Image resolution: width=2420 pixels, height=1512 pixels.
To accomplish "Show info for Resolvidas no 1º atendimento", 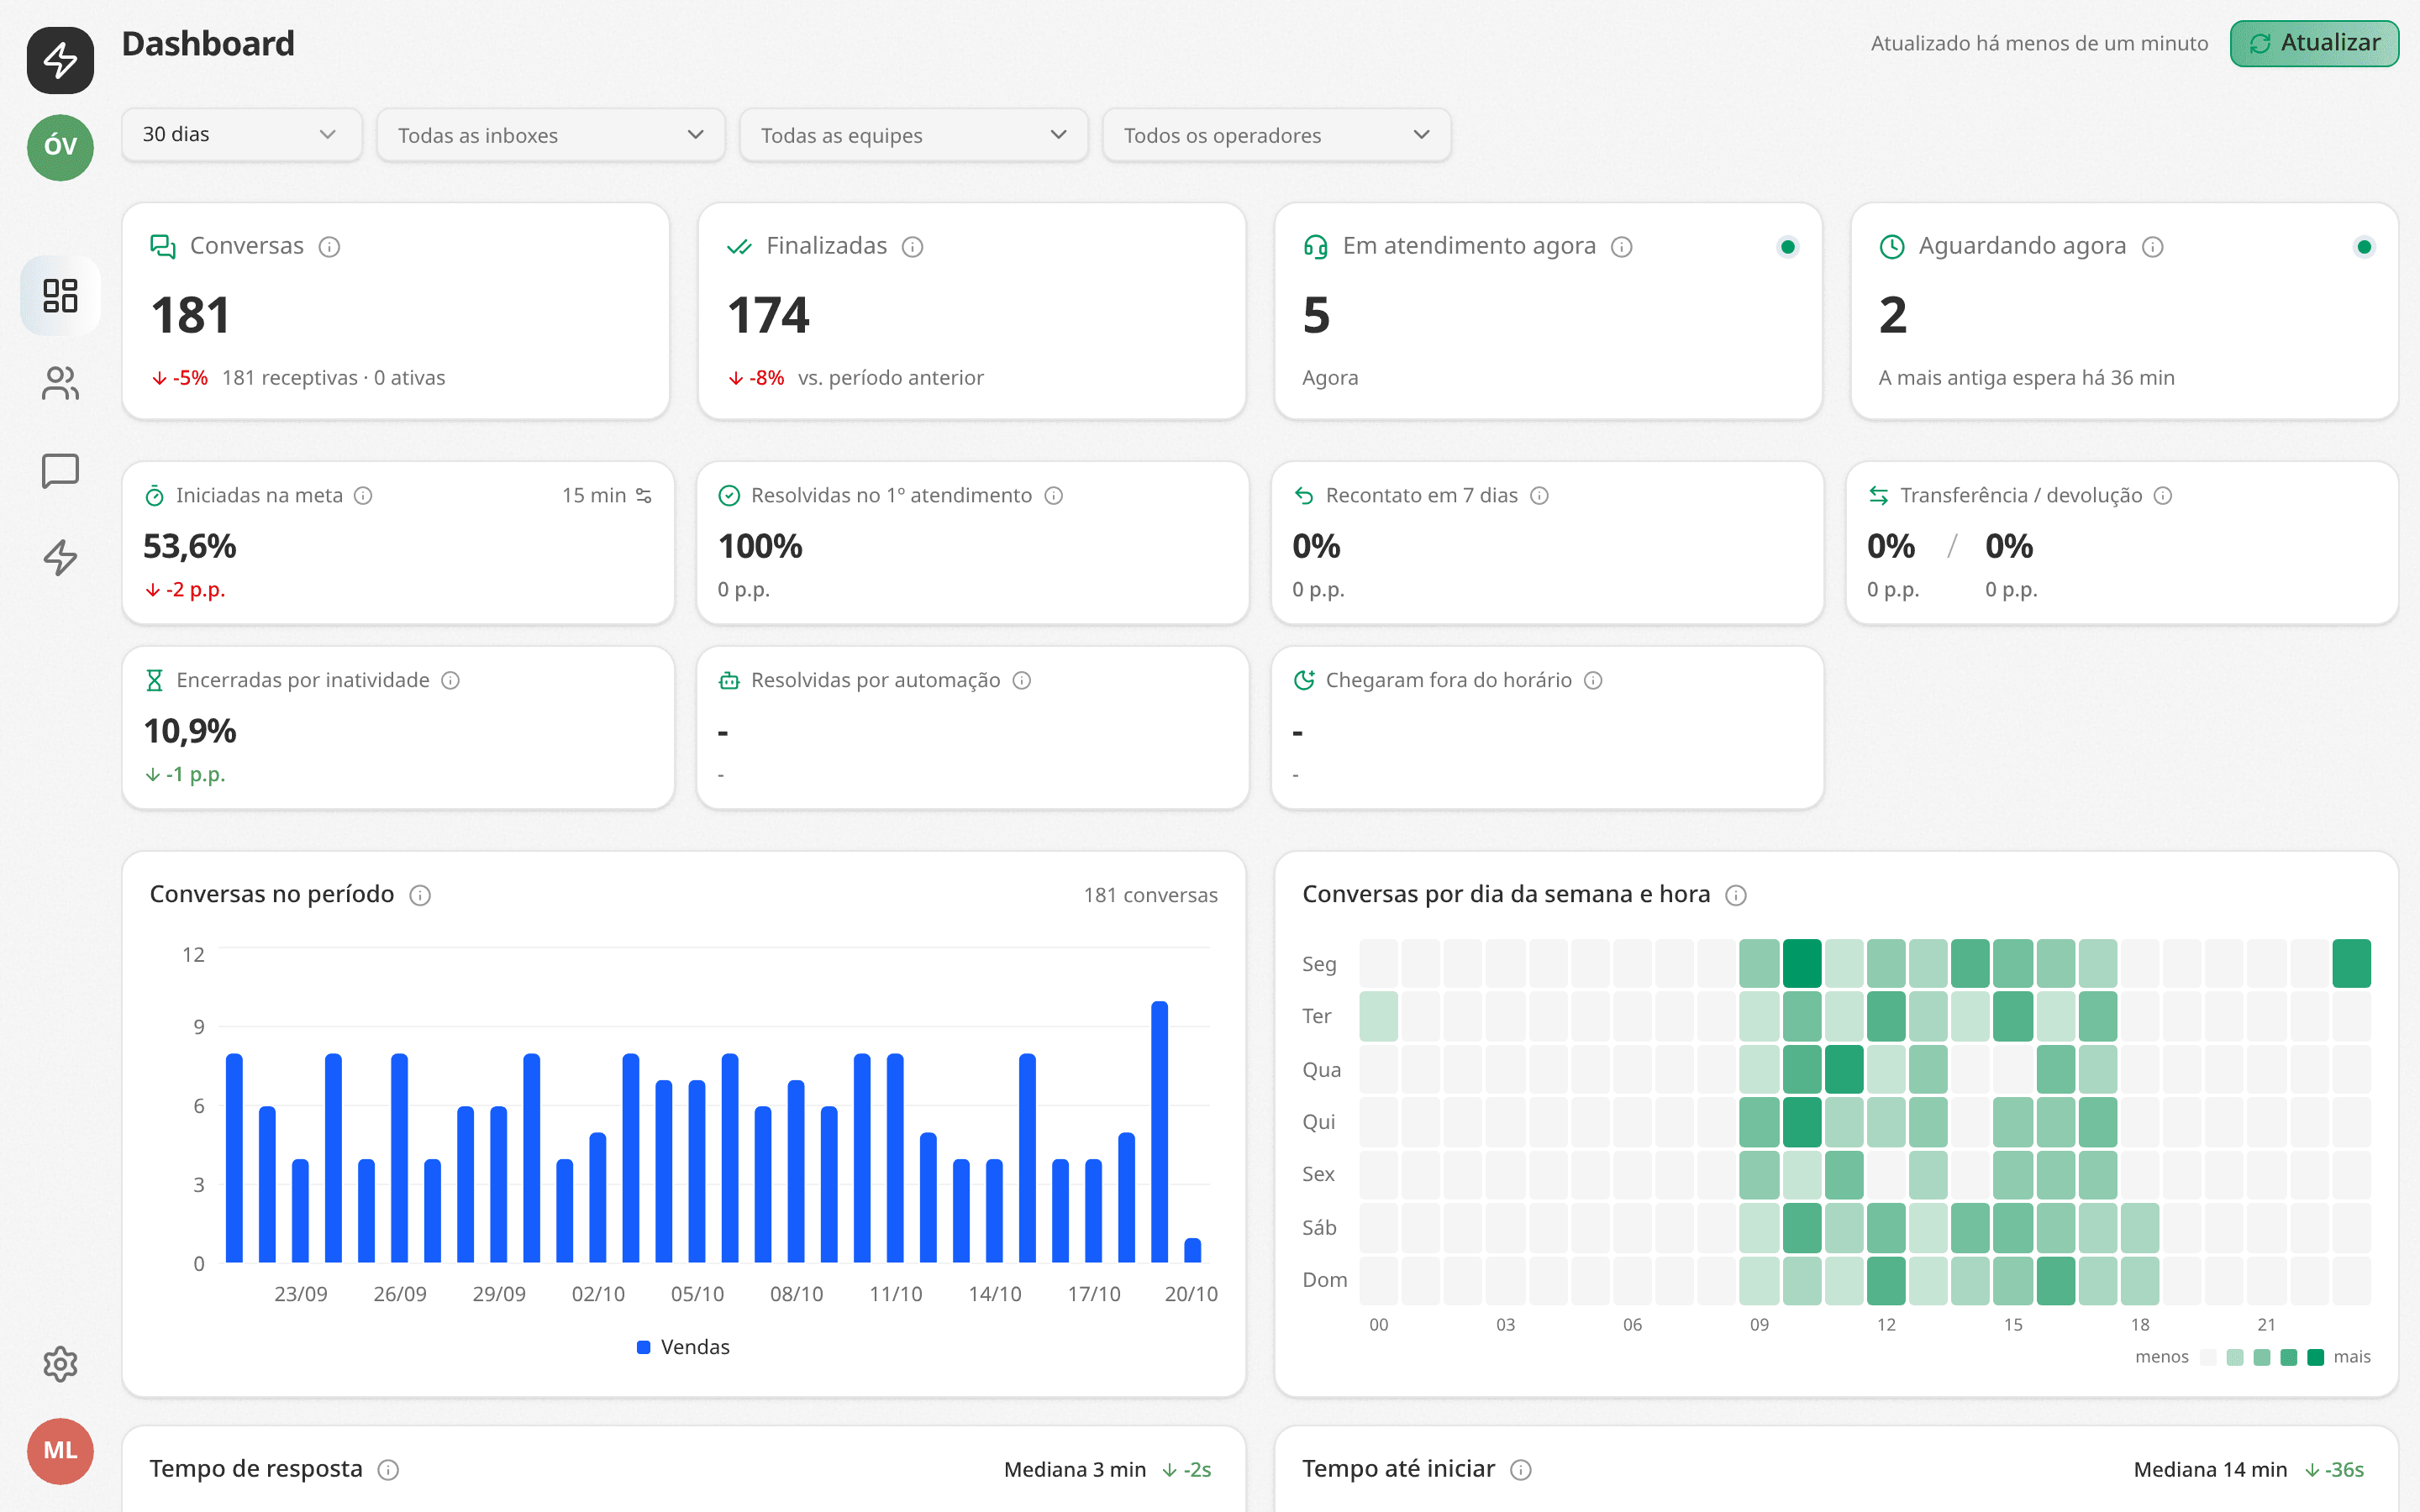I will 1053,496.
